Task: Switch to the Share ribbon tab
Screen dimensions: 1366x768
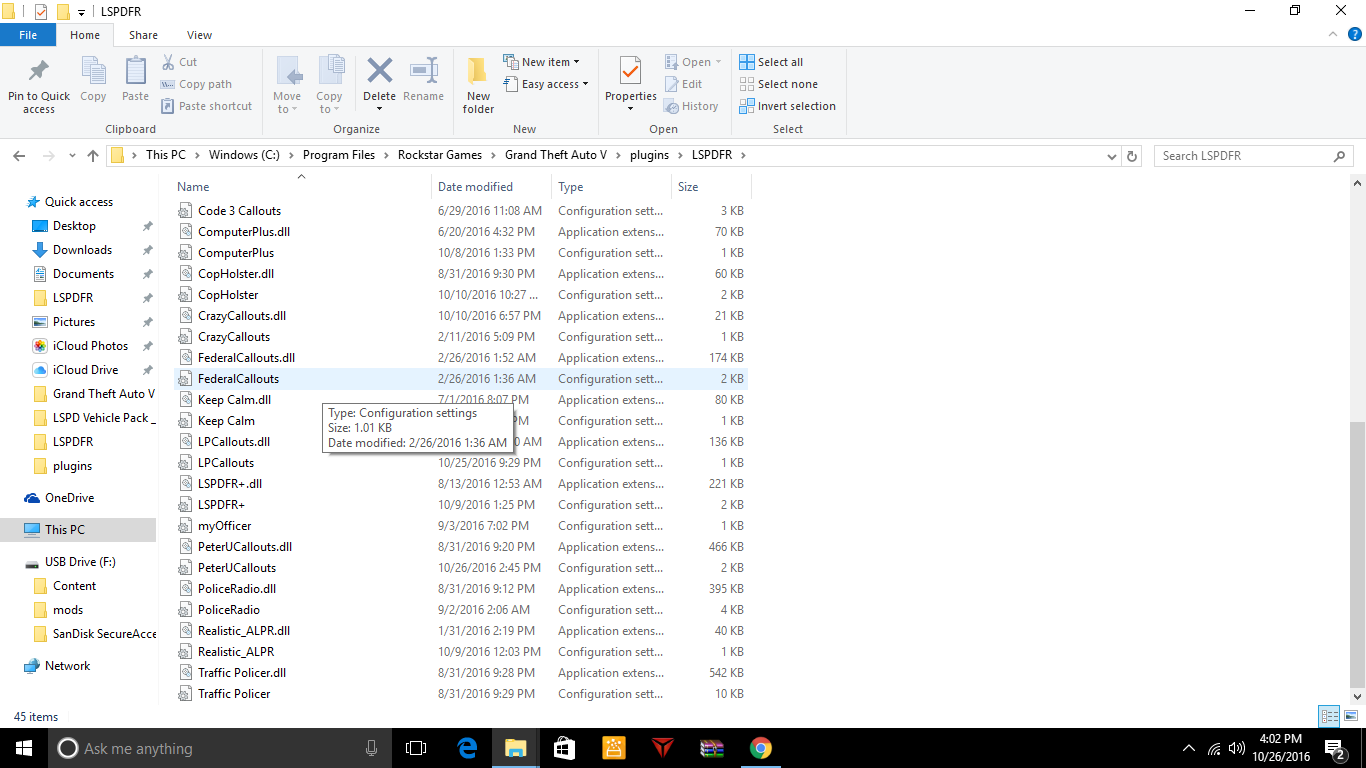Action: pos(143,35)
